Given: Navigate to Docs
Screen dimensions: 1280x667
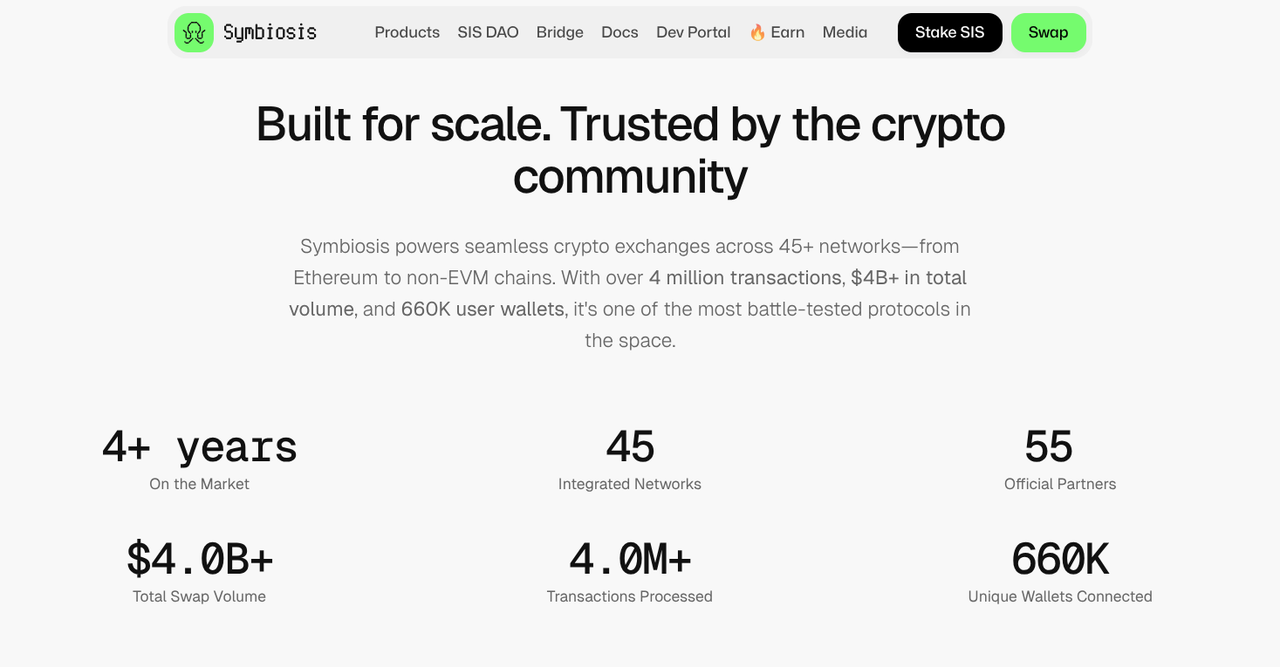Looking at the screenshot, I should (x=620, y=32).
